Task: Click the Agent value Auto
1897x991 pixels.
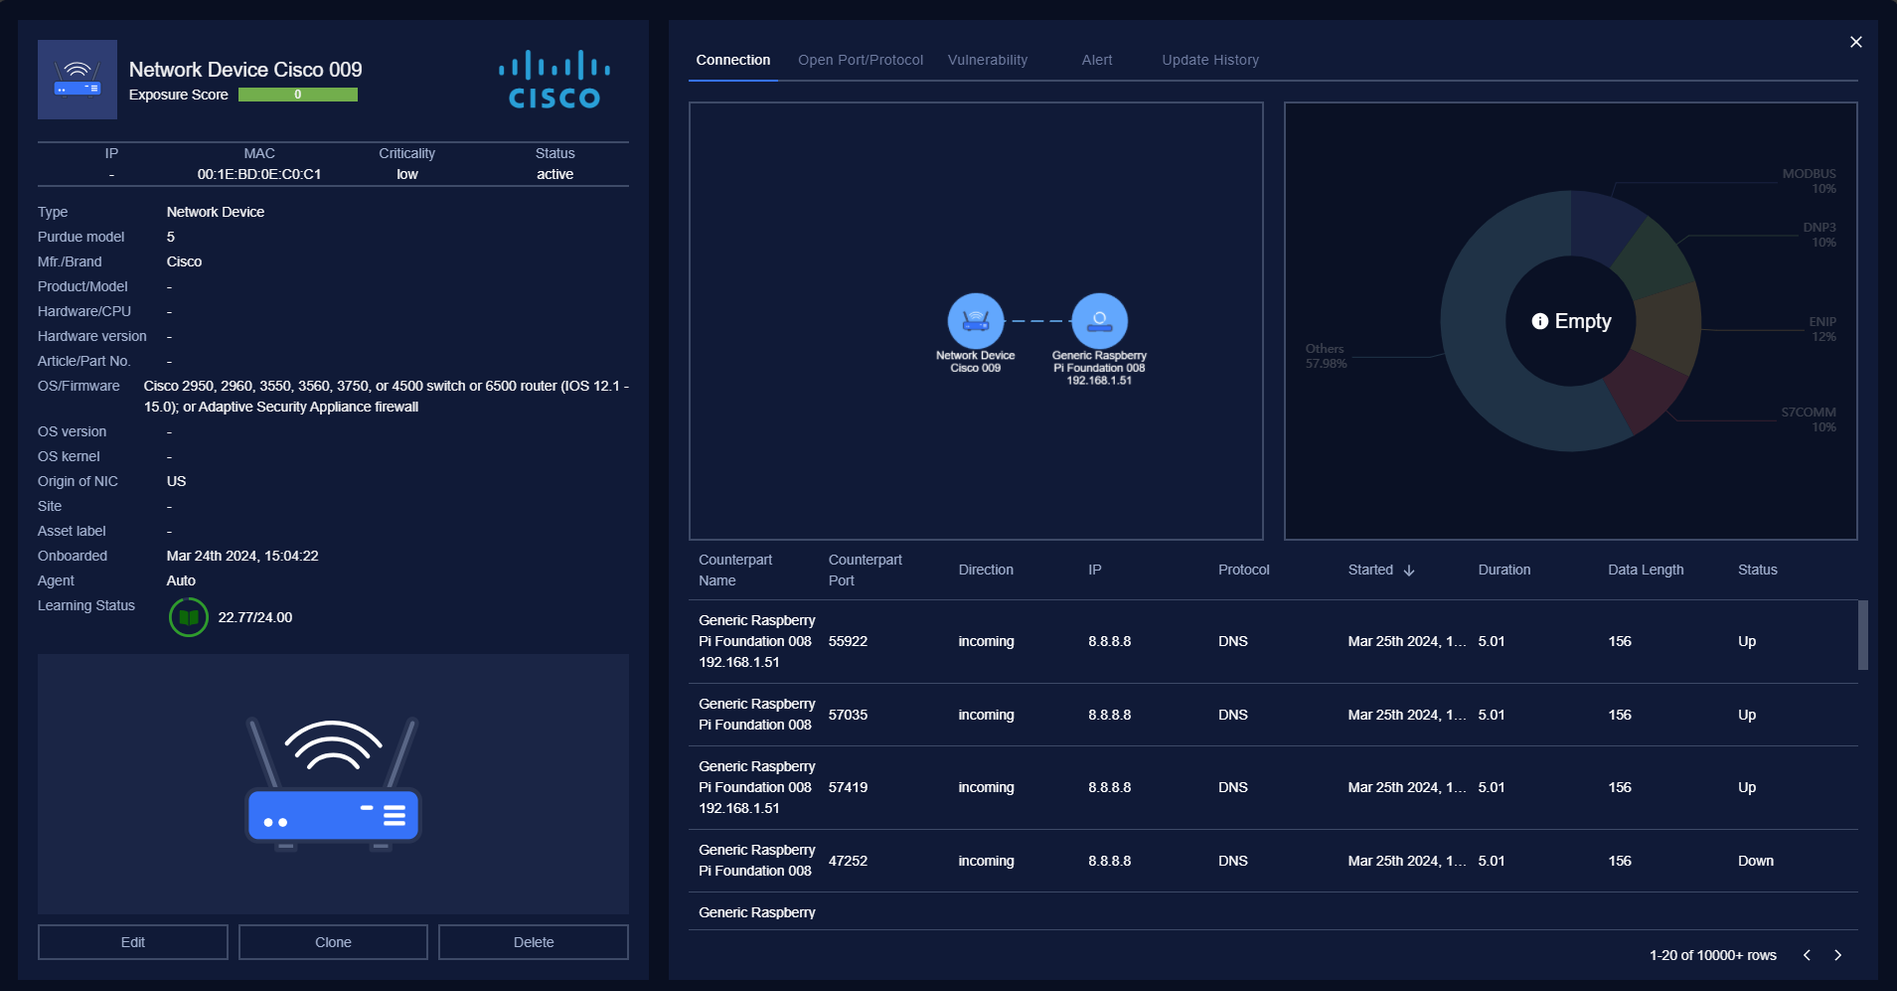Action: 181,581
